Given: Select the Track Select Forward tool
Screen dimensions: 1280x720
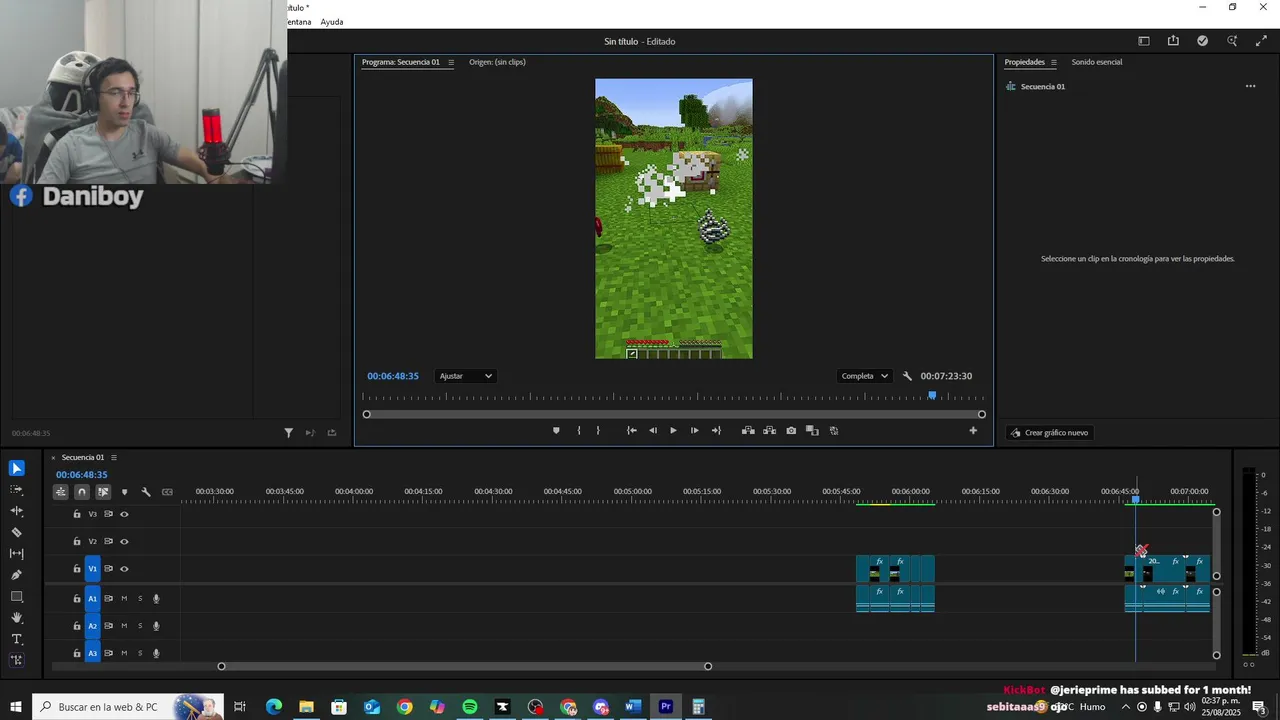Looking at the screenshot, I should pyautogui.click(x=16, y=490).
